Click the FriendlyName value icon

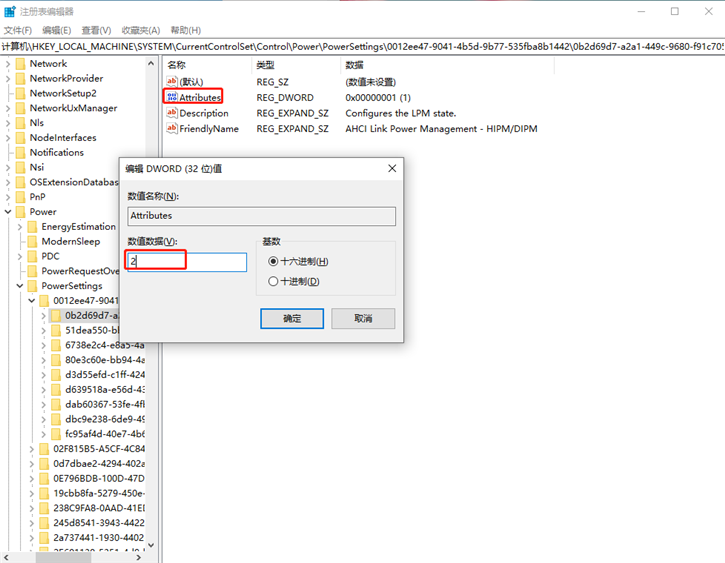pyautogui.click(x=171, y=129)
